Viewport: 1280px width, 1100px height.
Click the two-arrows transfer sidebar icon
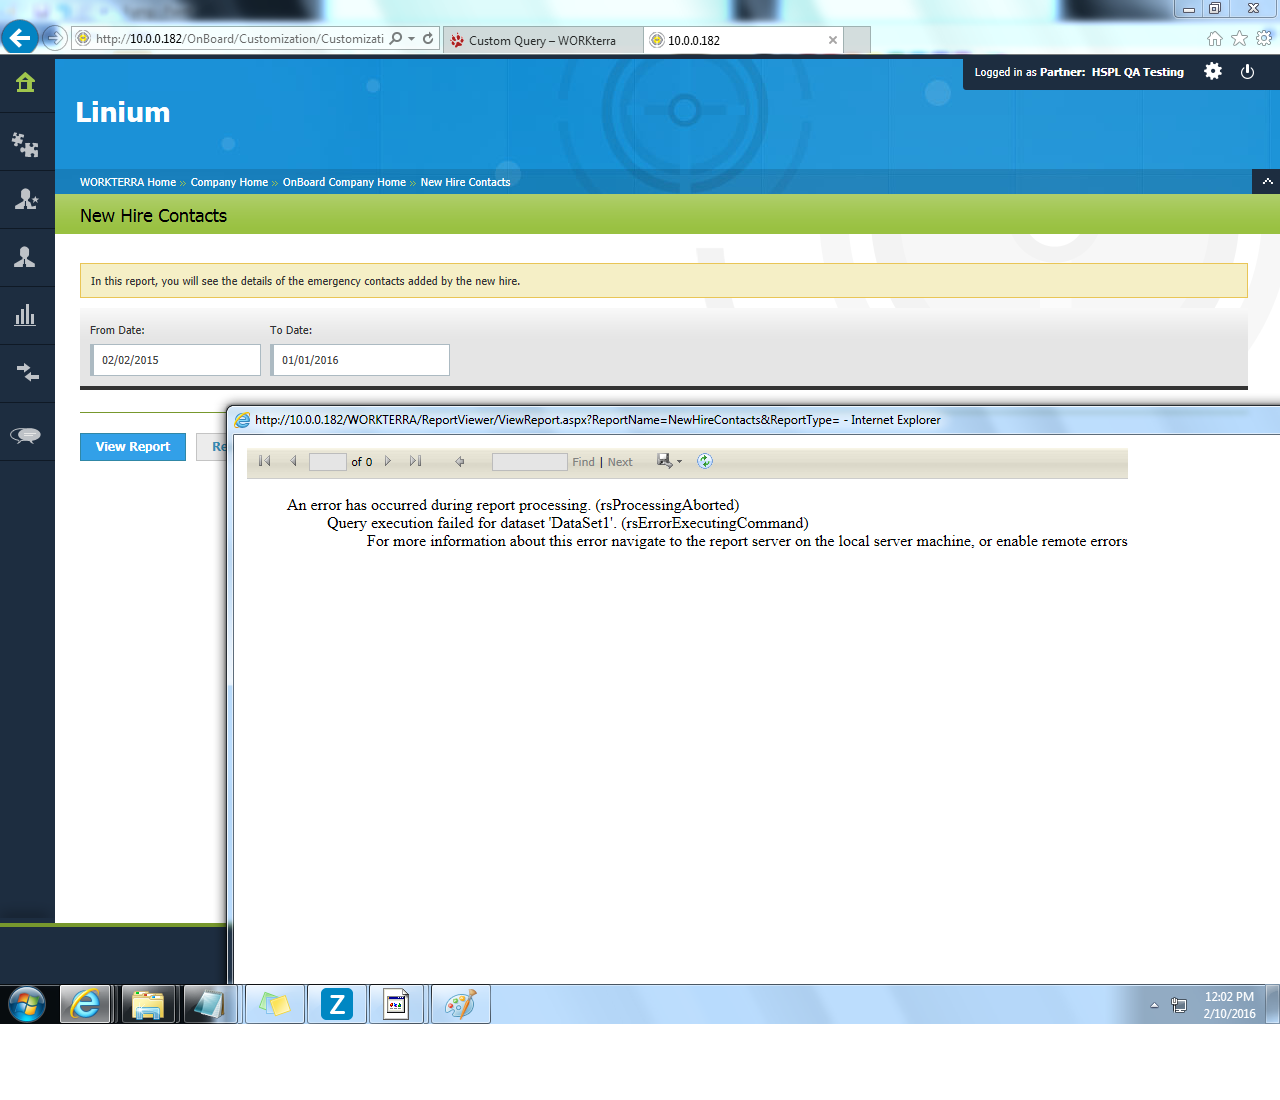tap(26, 373)
